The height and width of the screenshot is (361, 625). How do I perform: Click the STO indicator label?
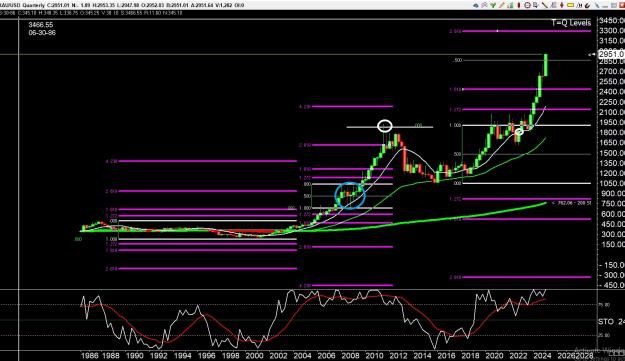pos(605,321)
